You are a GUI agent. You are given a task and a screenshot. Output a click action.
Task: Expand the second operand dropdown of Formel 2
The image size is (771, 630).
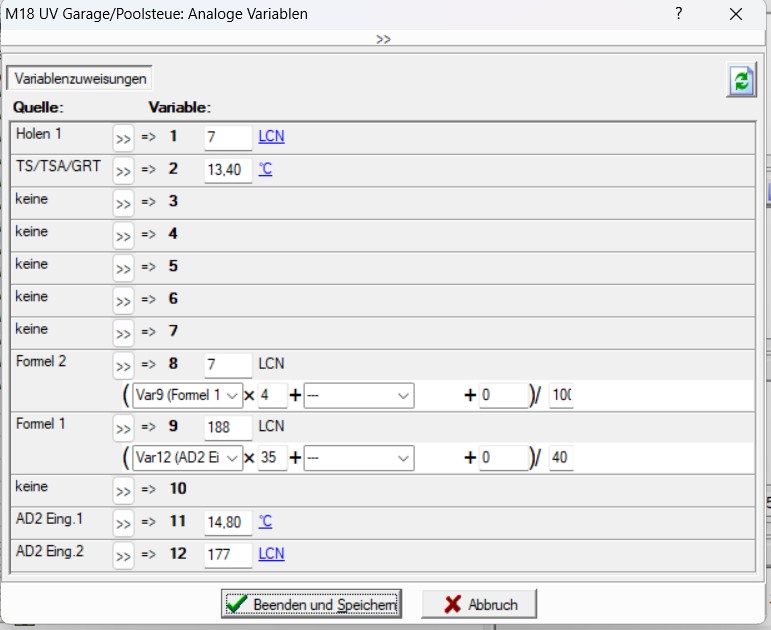359,396
